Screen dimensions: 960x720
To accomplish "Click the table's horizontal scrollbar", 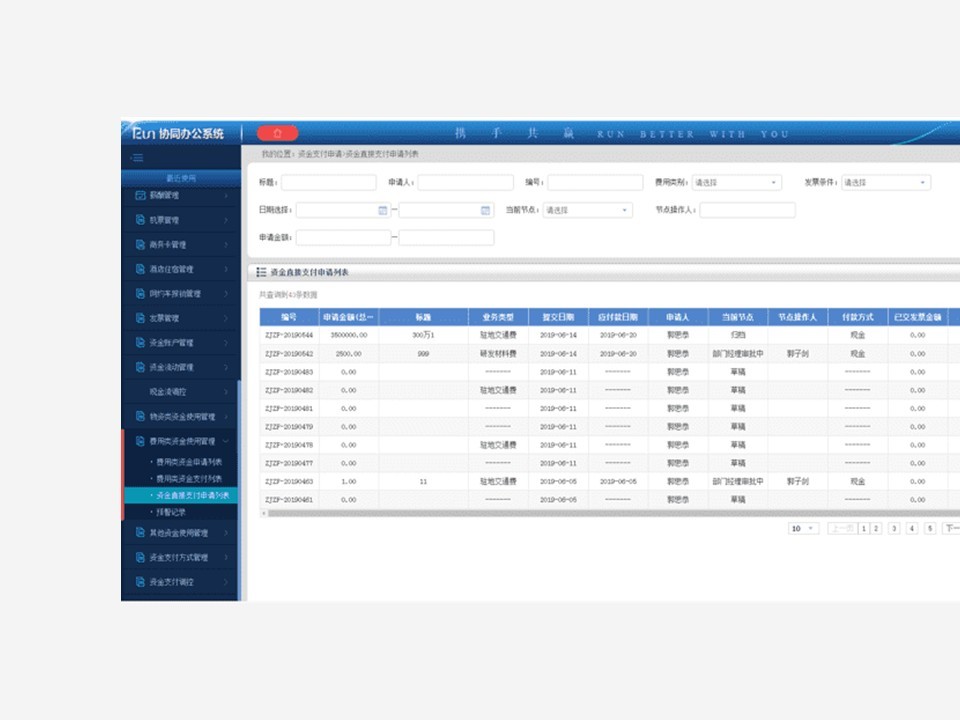I will click(600, 513).
